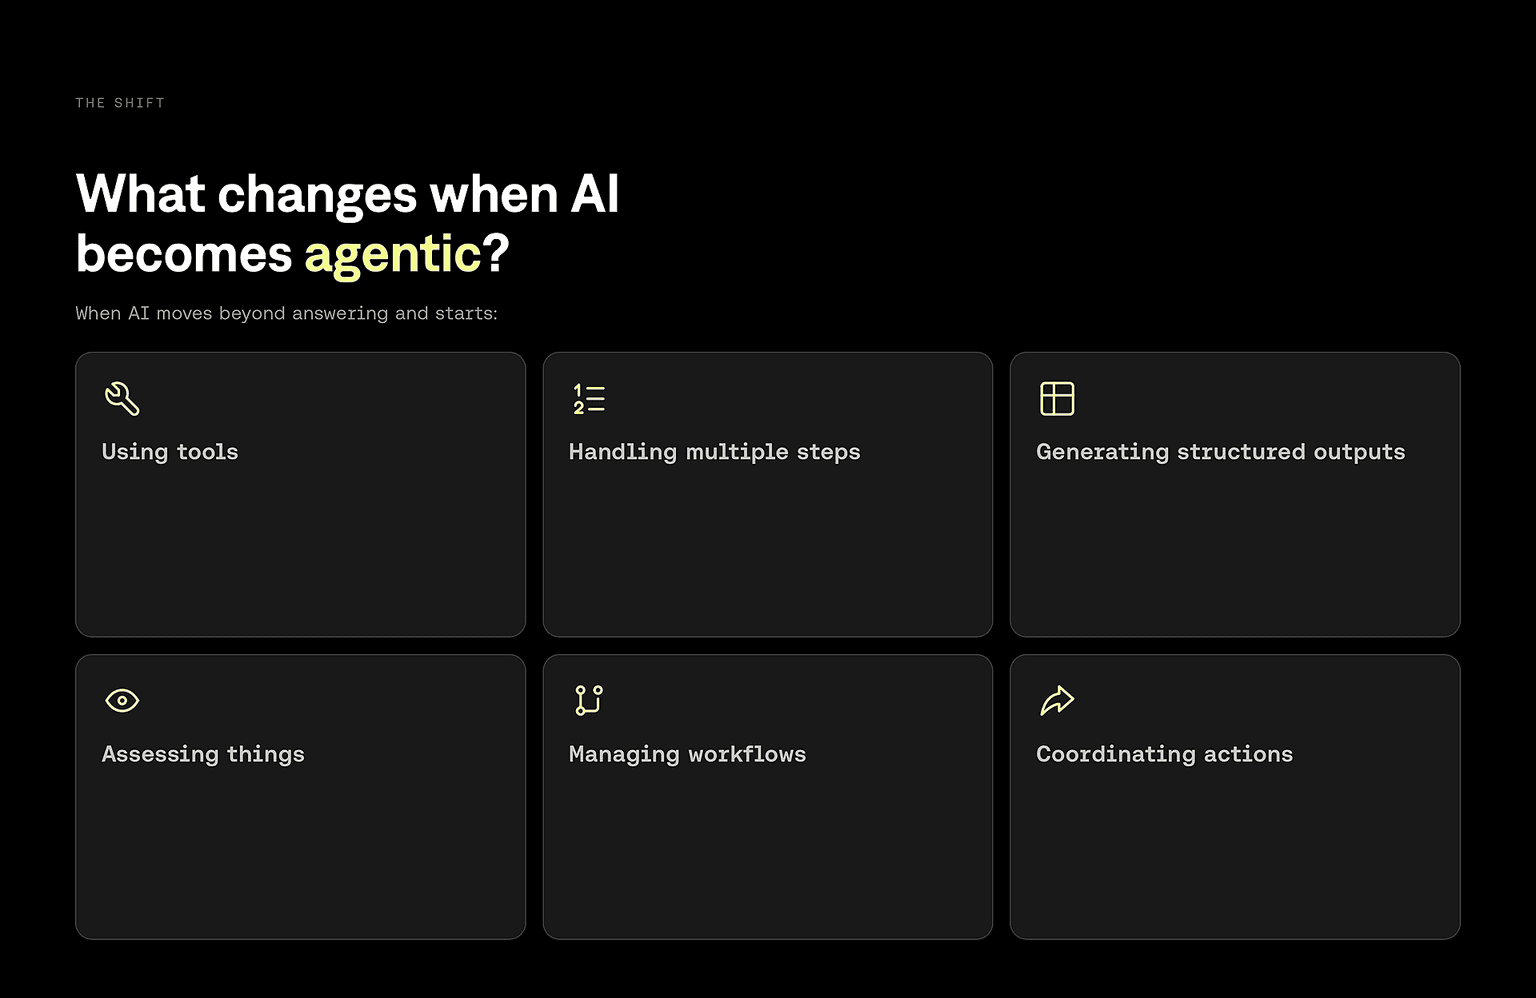The image size is (1536, 998).
Task: Select the Handling multiple steps label
Action: (714, 452)
